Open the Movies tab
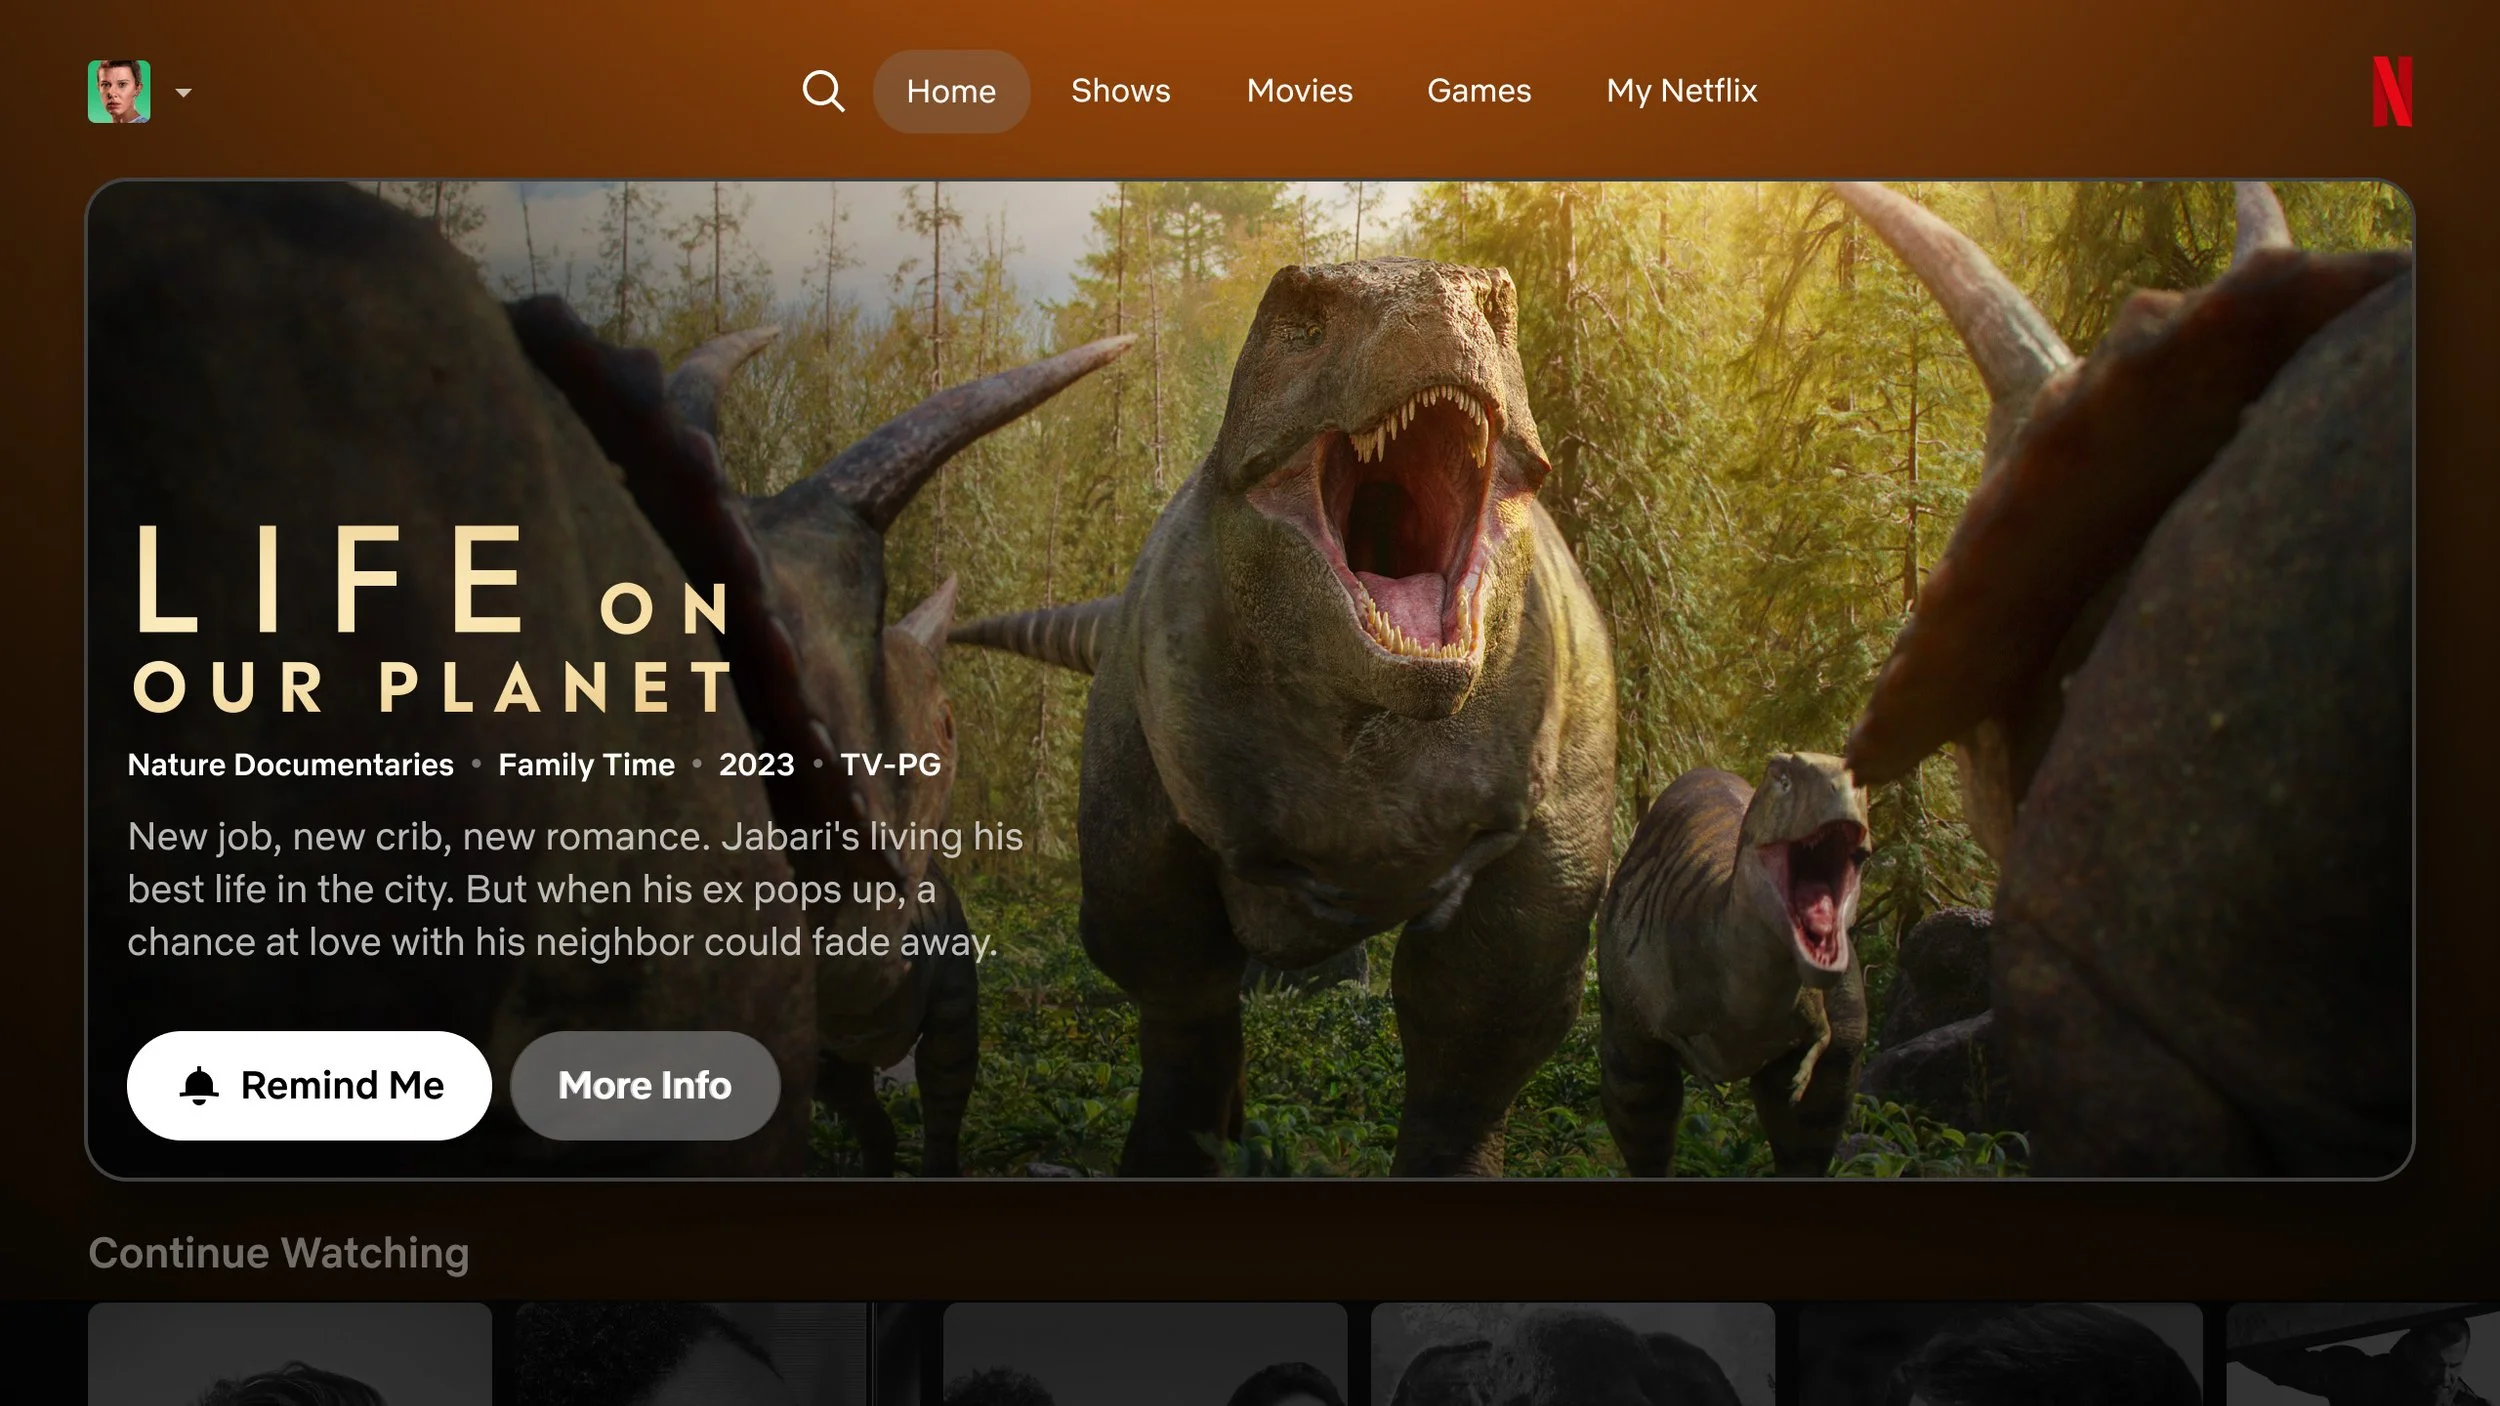The width and height of the screenshot is (2500, 1406). [x=1299, y=91]
